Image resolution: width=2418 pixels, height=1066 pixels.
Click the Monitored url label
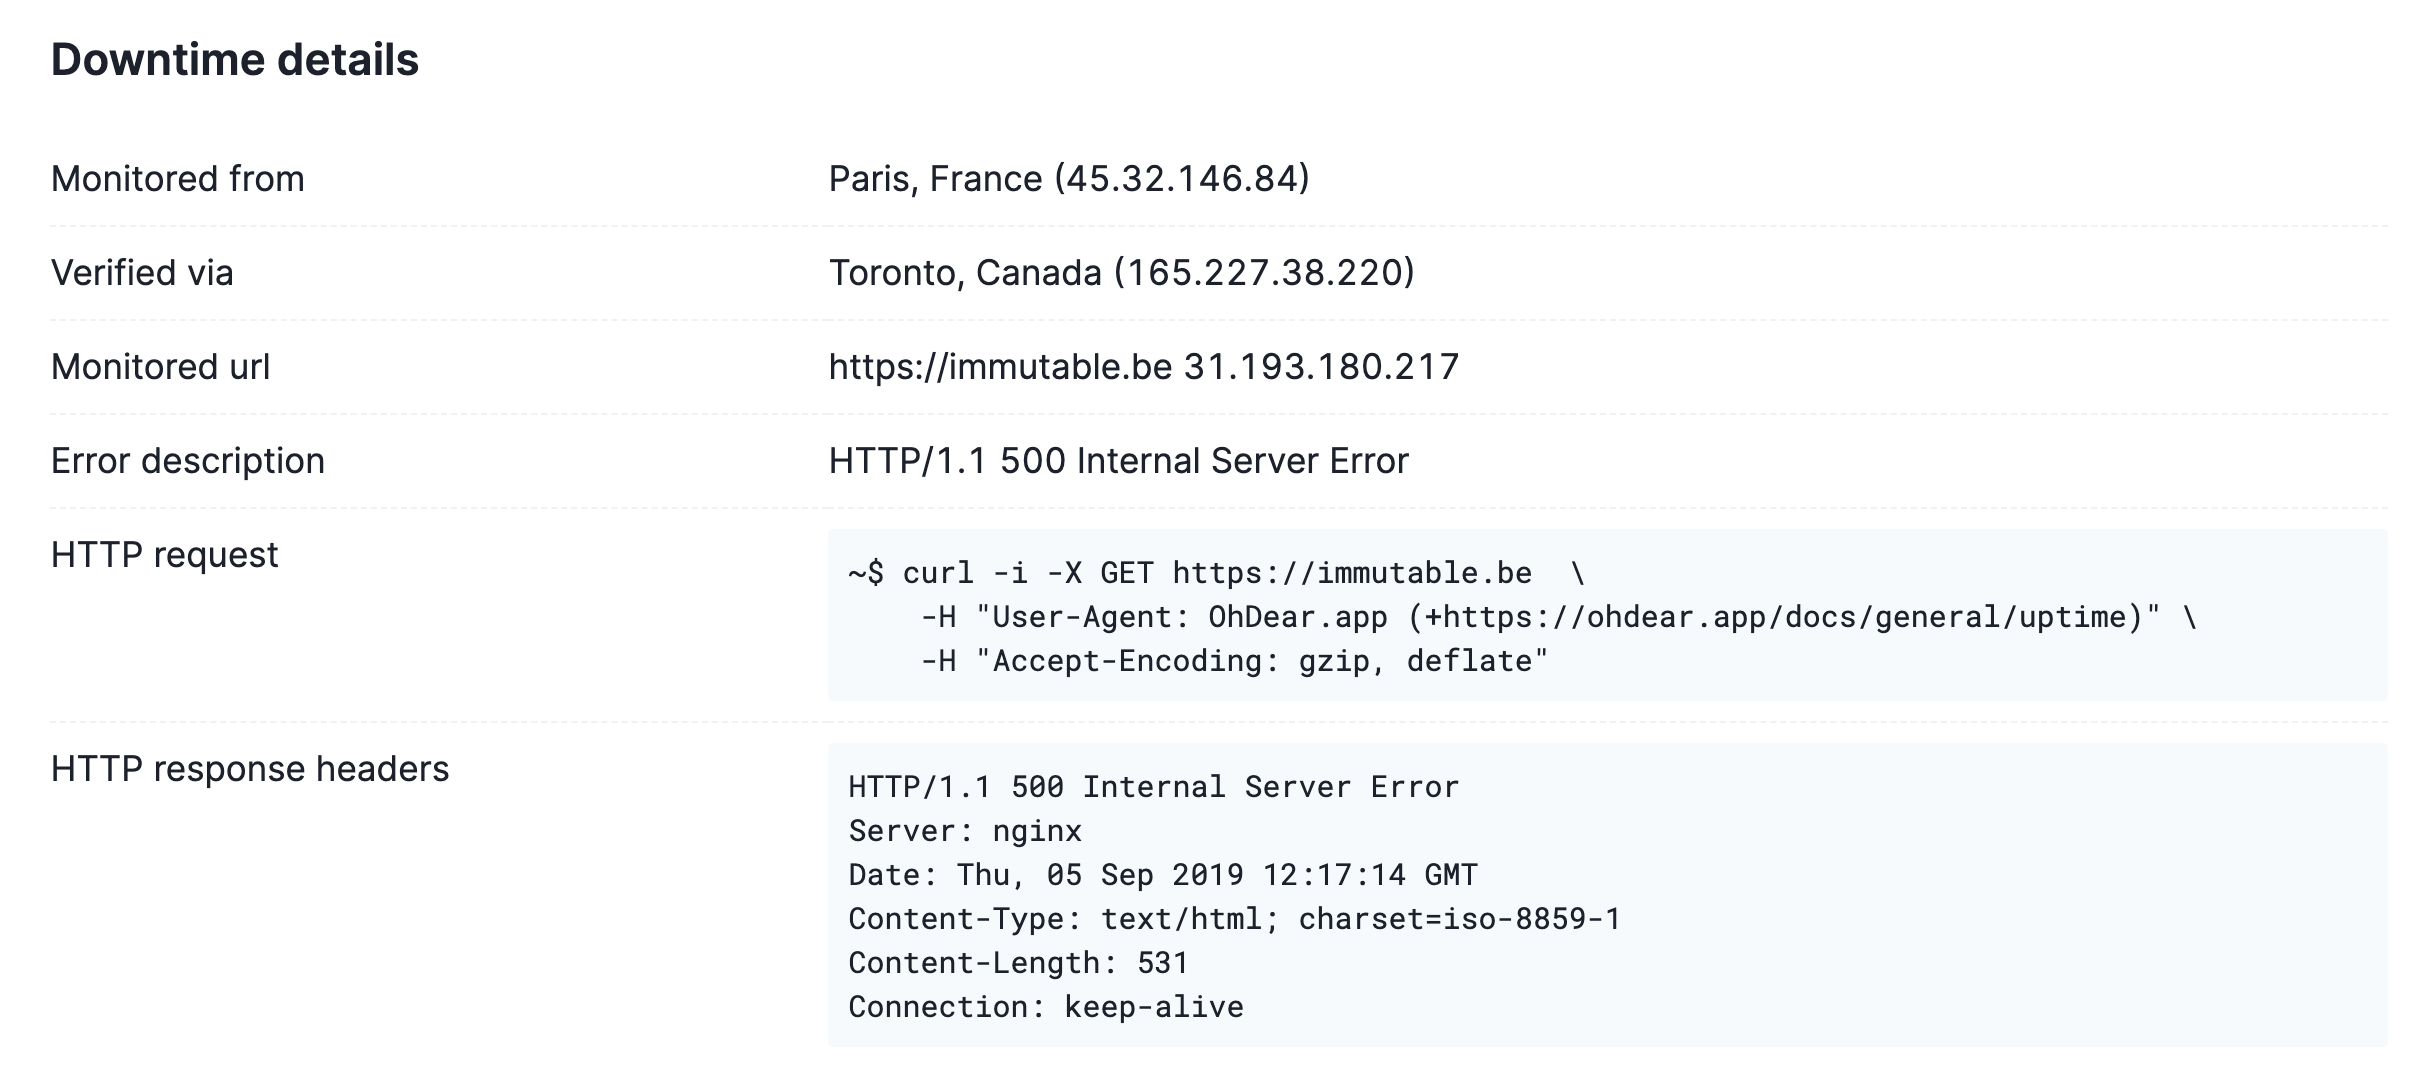(161, 367)
